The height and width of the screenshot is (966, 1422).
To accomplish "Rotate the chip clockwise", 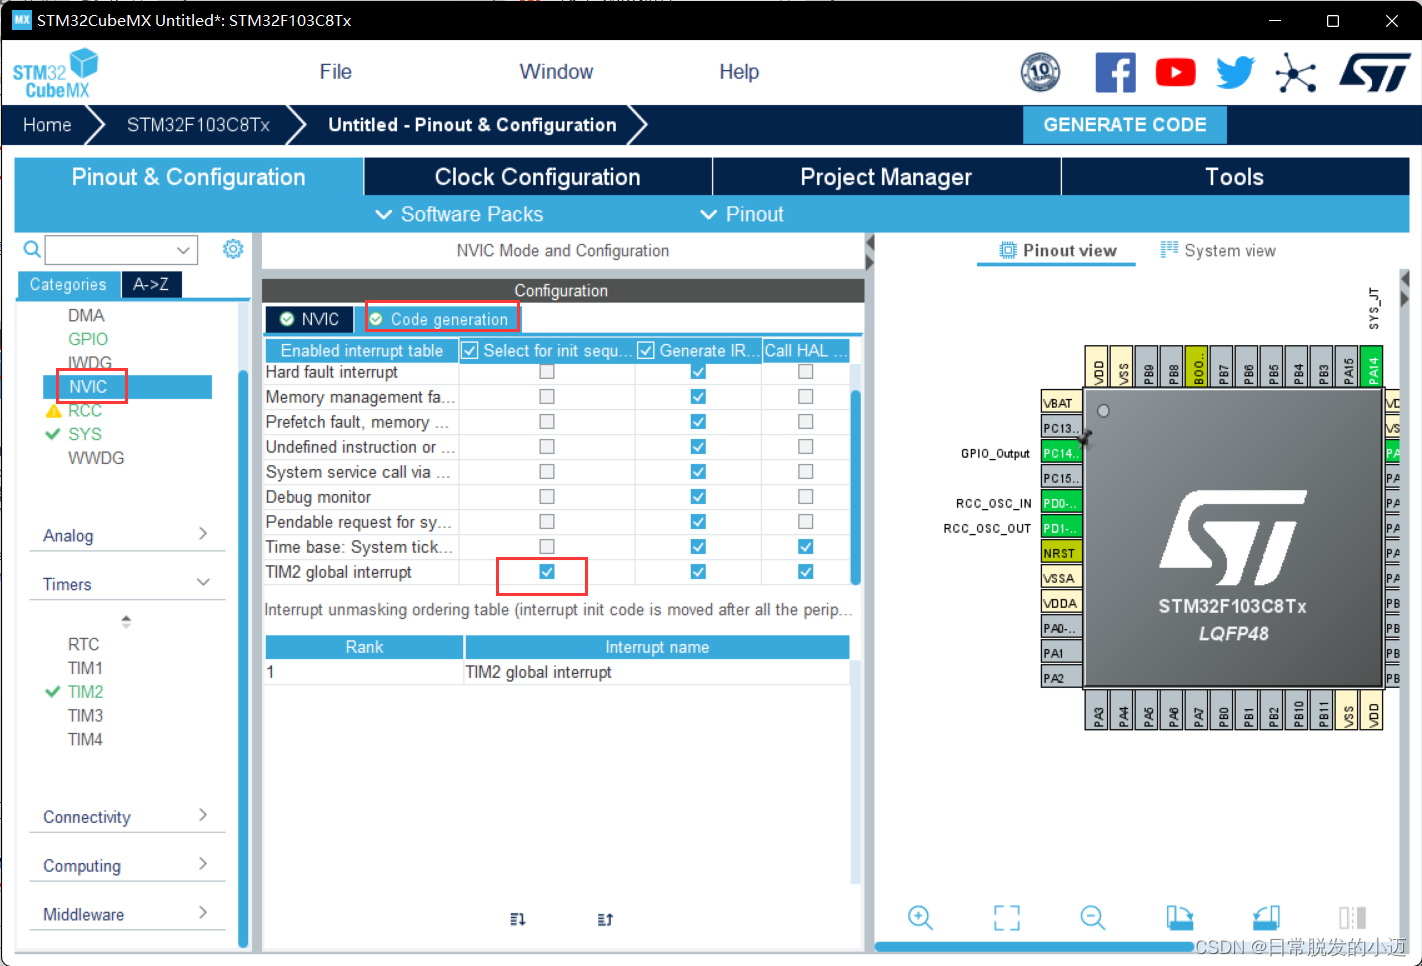I will click(1180, 917).
